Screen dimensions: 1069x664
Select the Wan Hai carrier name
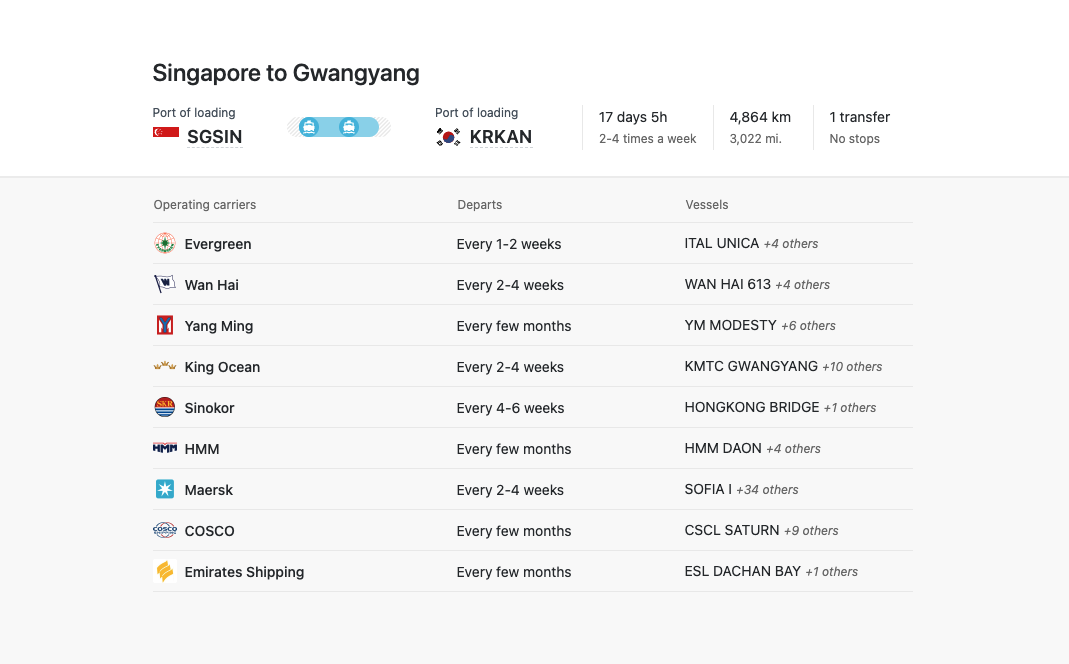coord(211,285)
